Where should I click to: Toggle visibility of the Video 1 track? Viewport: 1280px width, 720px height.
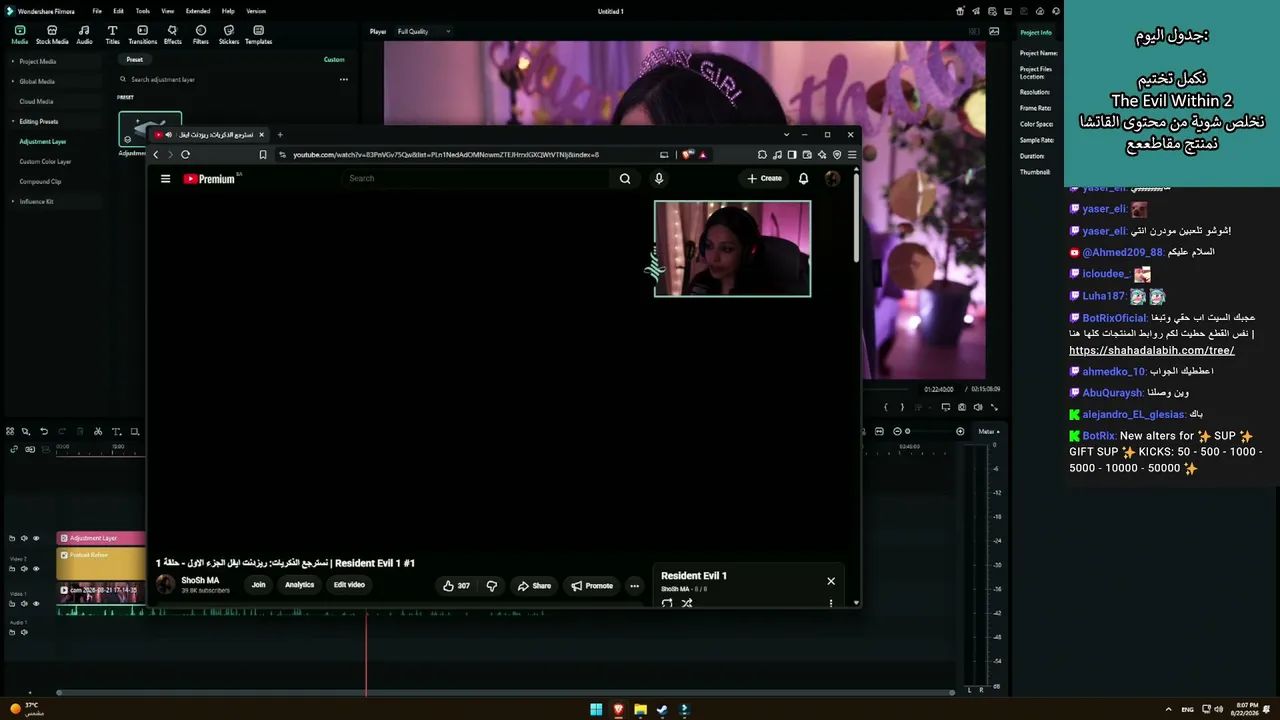coord(36,604)
